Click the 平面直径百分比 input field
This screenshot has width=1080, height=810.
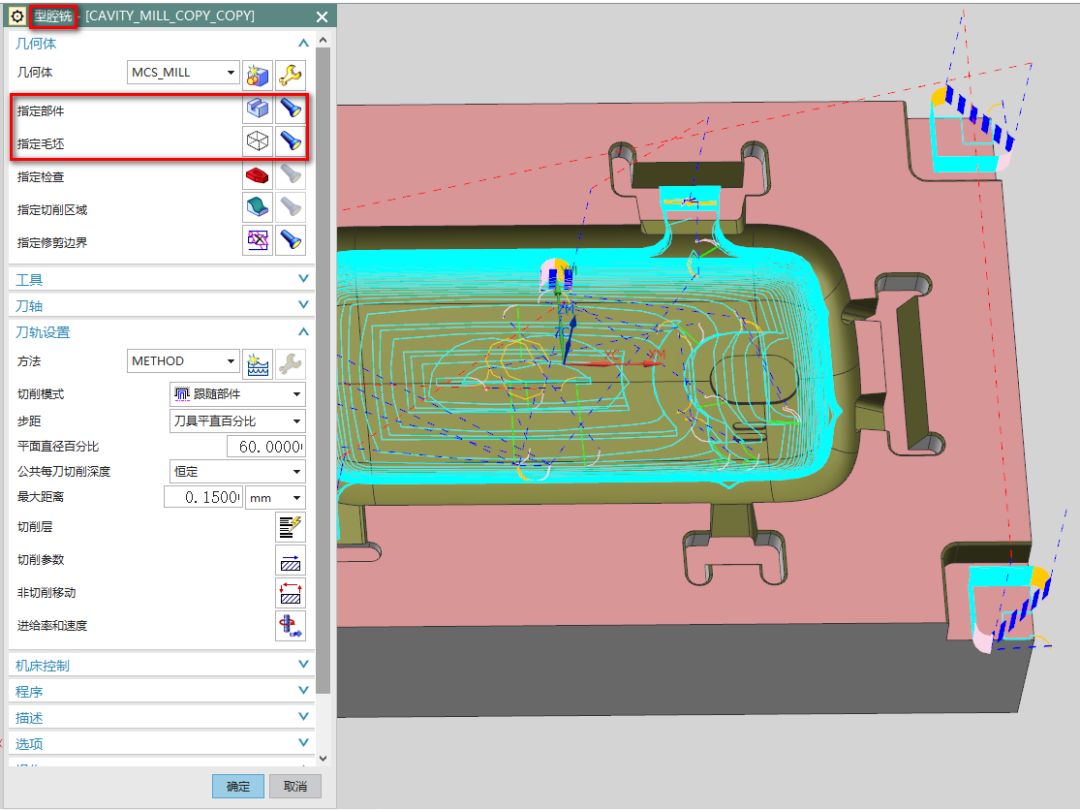265,446
